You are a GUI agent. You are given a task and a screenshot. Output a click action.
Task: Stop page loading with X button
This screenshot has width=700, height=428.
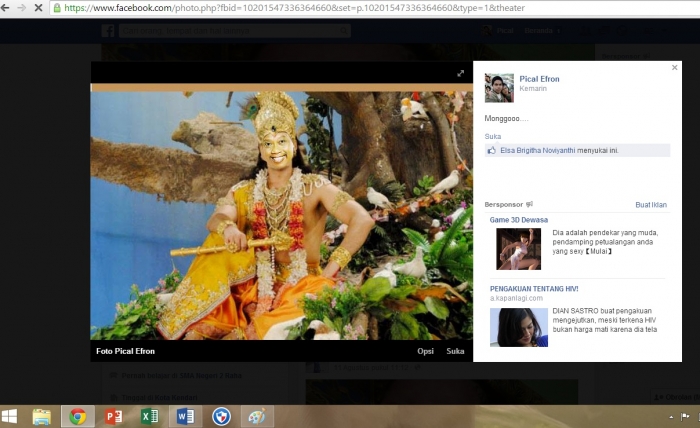pos(38,8)
